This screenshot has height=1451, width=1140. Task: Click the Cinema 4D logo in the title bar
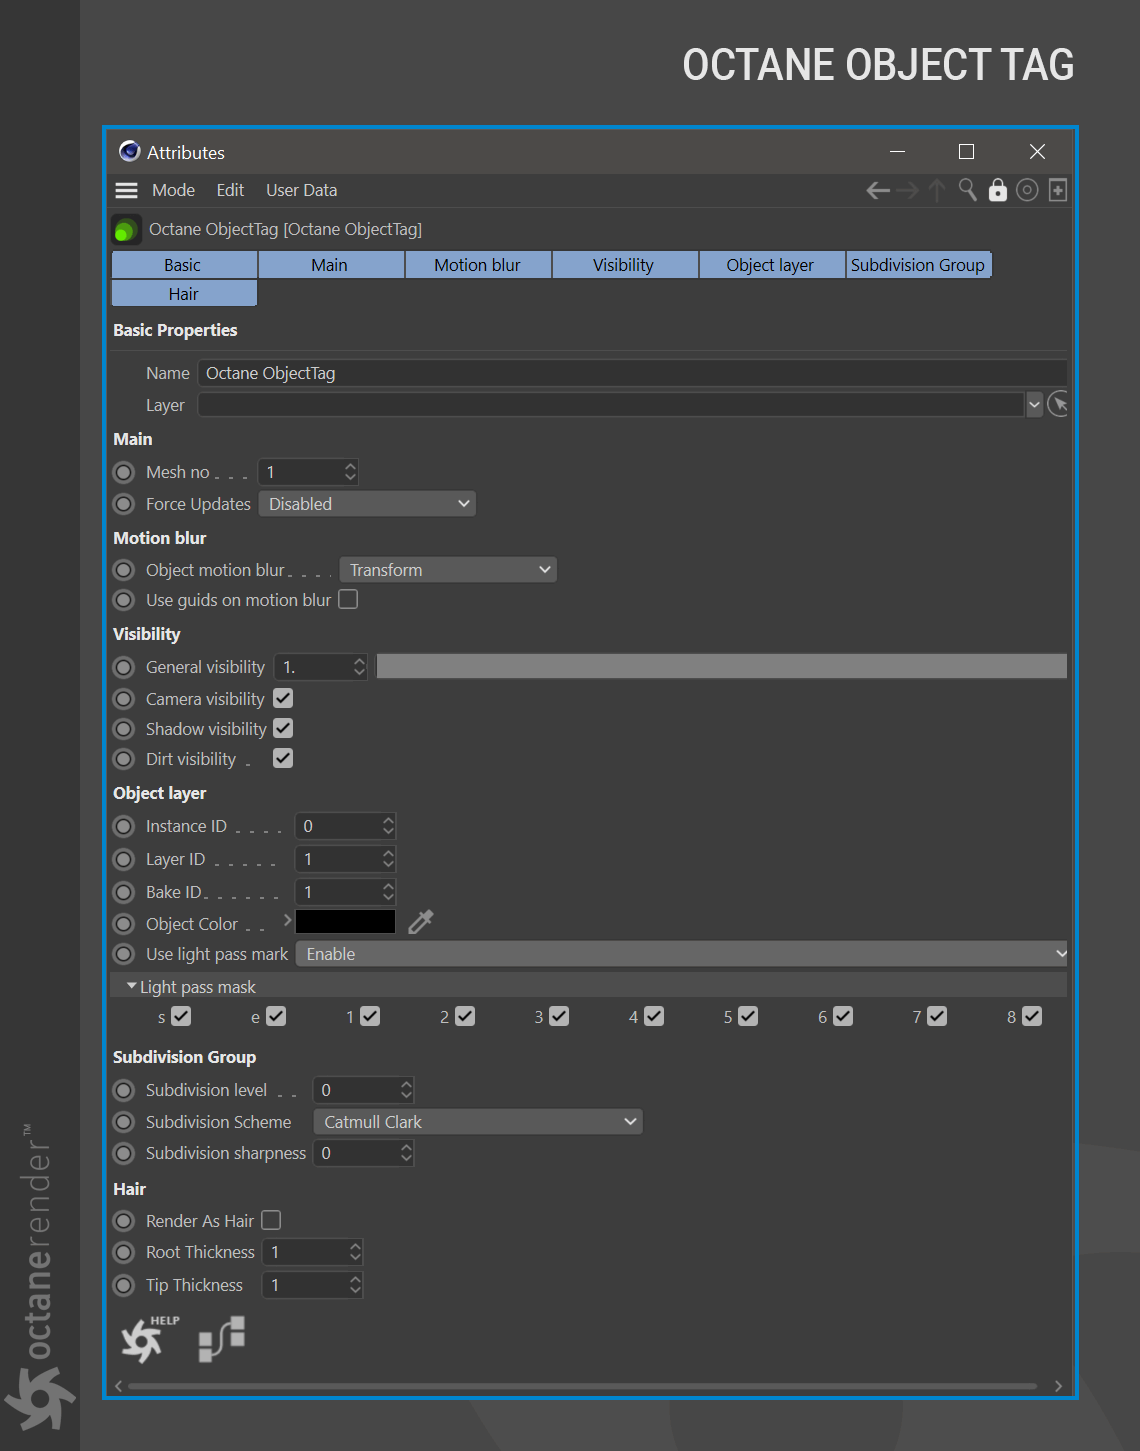click(x=130, y=152)
